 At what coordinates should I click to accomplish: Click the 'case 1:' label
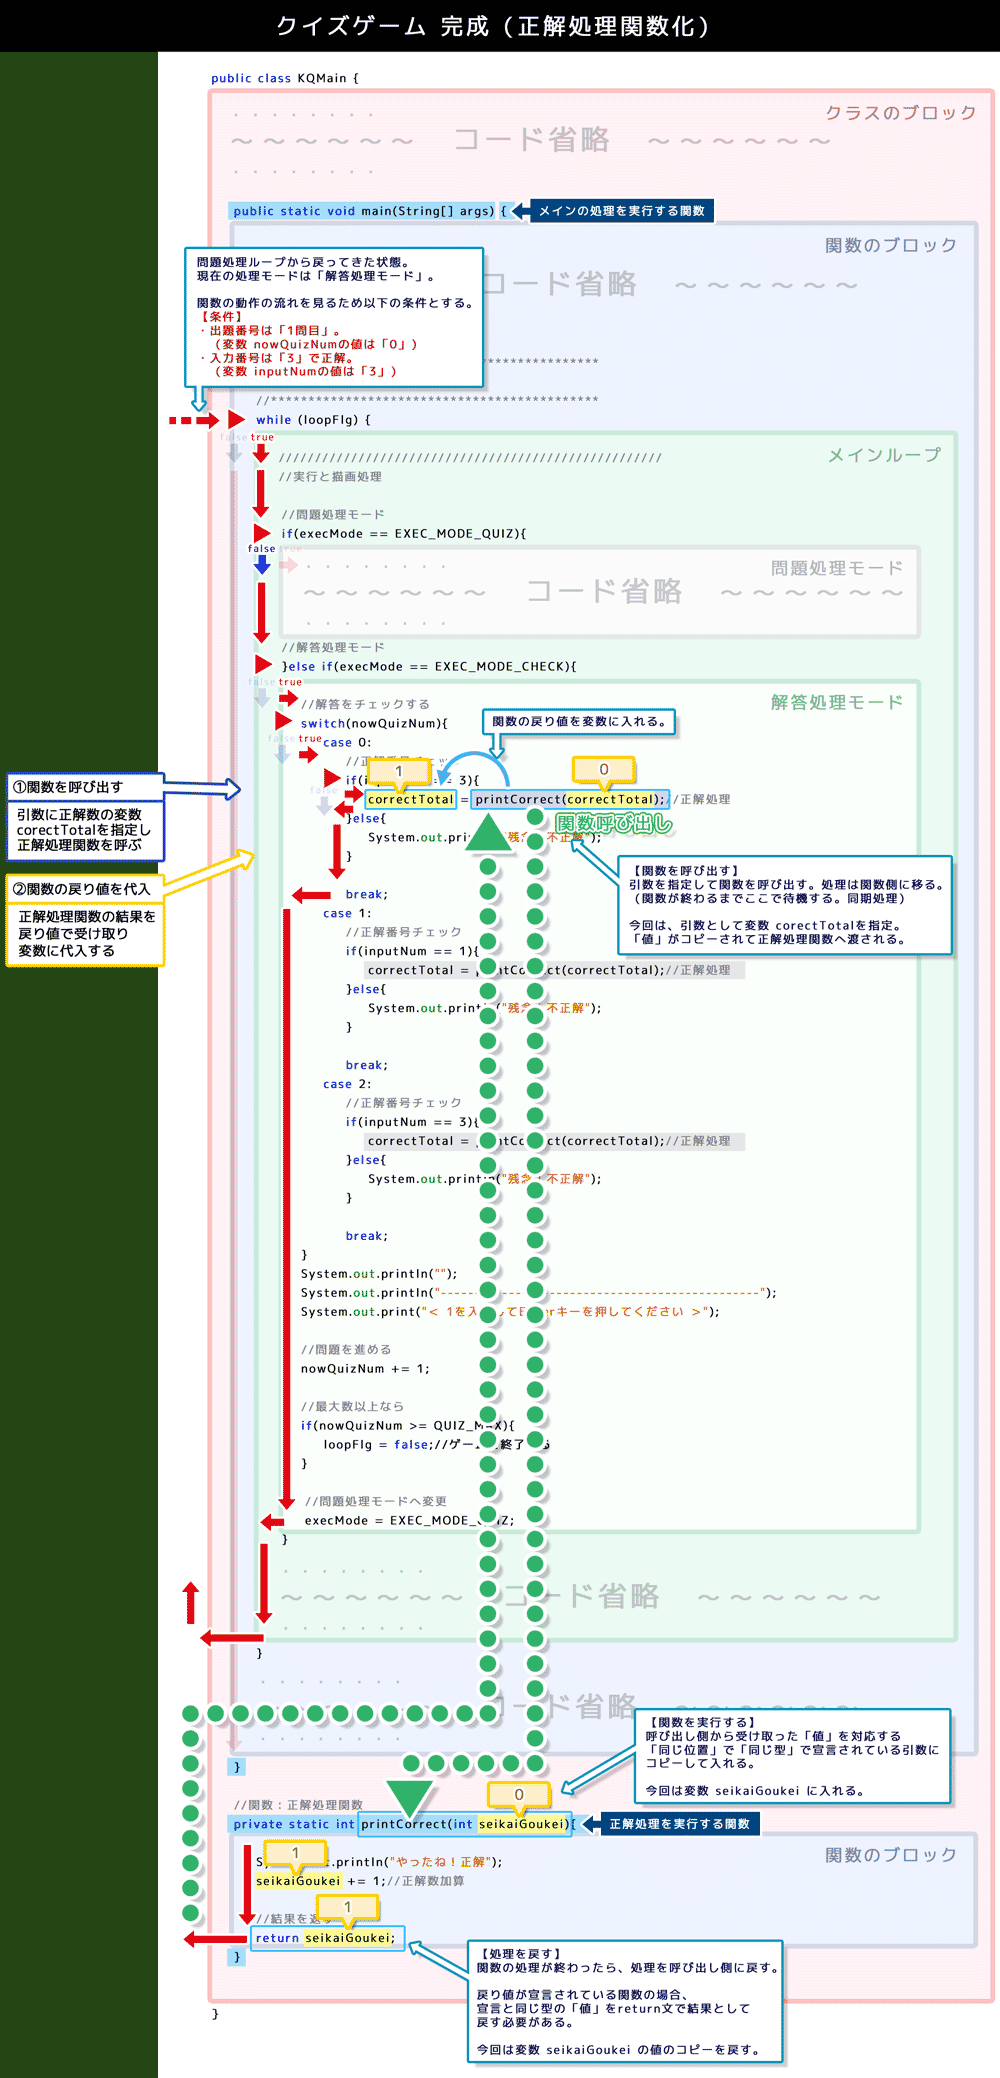(x=346, y=914)
